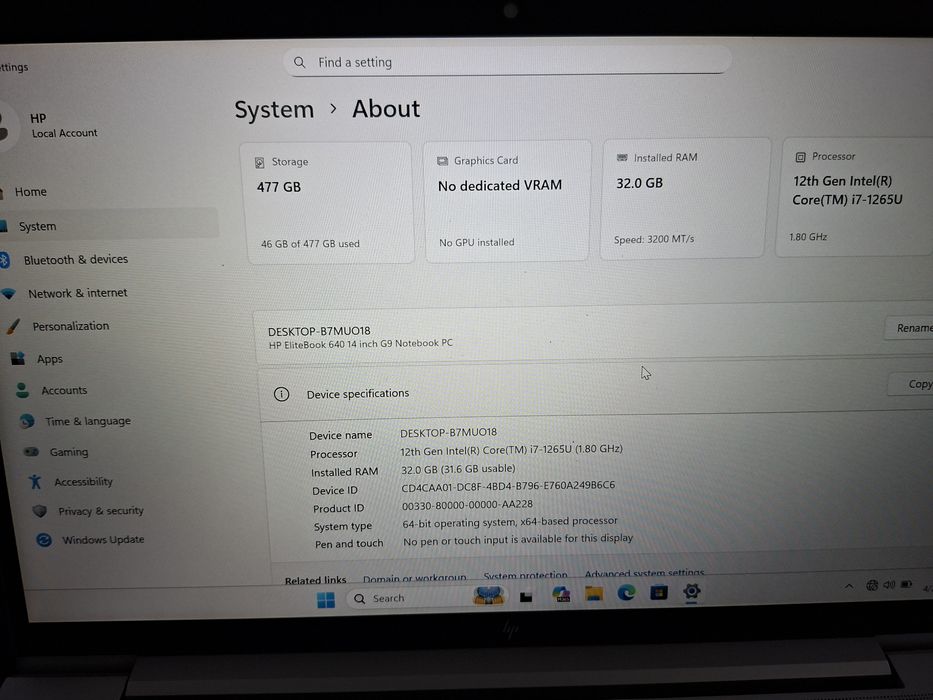
Task: Click the Processor chip icon
Action: 800,157
